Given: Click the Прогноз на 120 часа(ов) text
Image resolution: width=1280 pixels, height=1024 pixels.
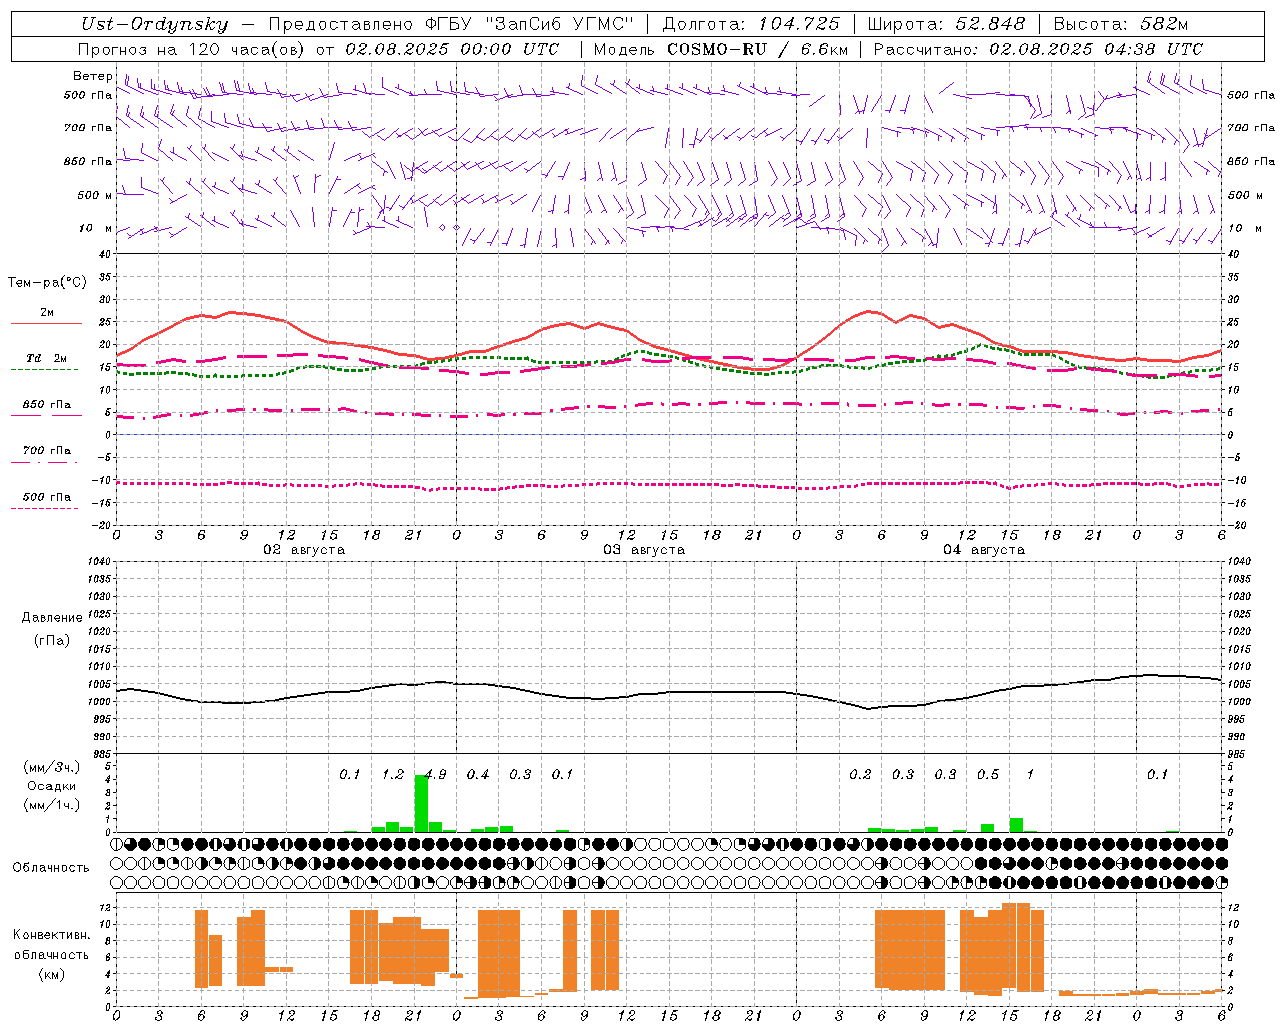Looking at the screenshot, I should pos(191,49).
